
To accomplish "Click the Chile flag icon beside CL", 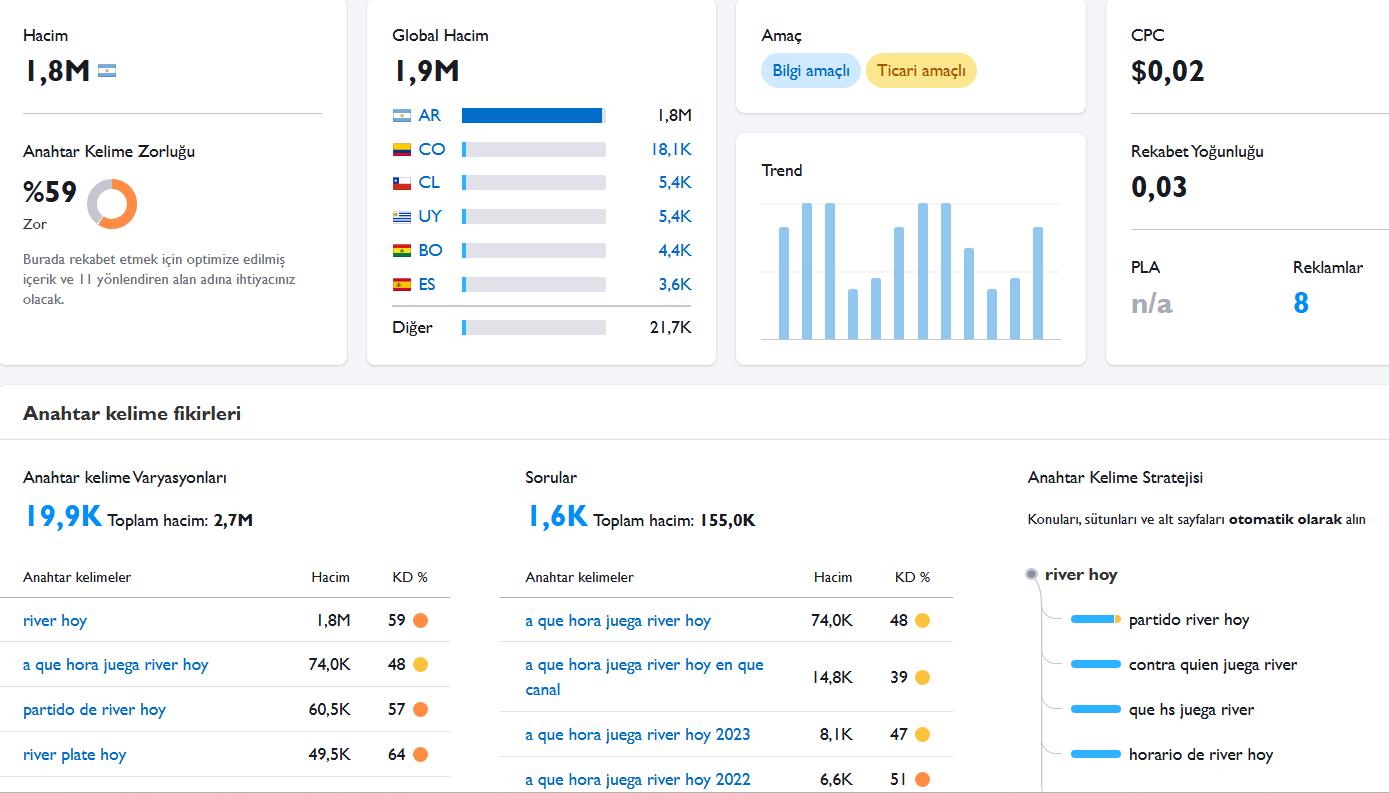I will pos(402,183).
